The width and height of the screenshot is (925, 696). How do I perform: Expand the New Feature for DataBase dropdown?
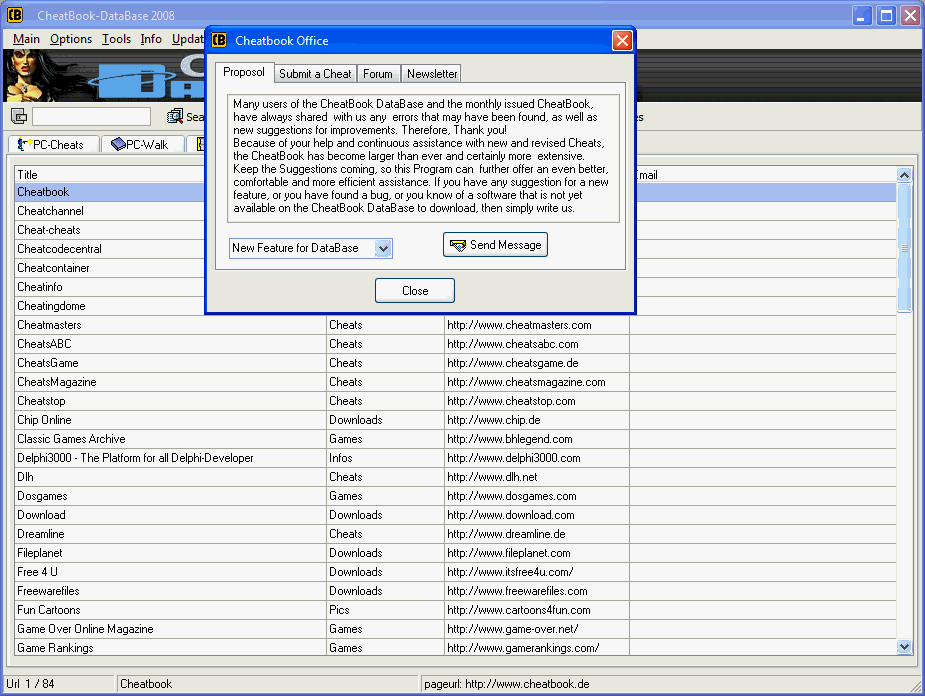pyautogui.click(x=383, y=248)
